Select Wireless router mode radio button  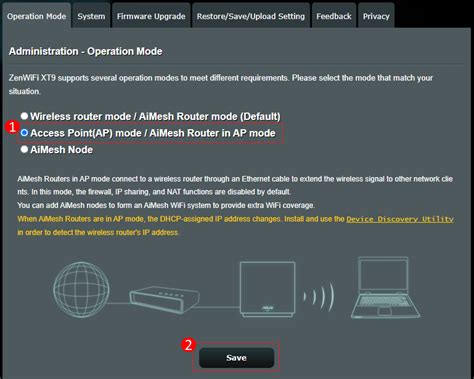tap(24, 116)
